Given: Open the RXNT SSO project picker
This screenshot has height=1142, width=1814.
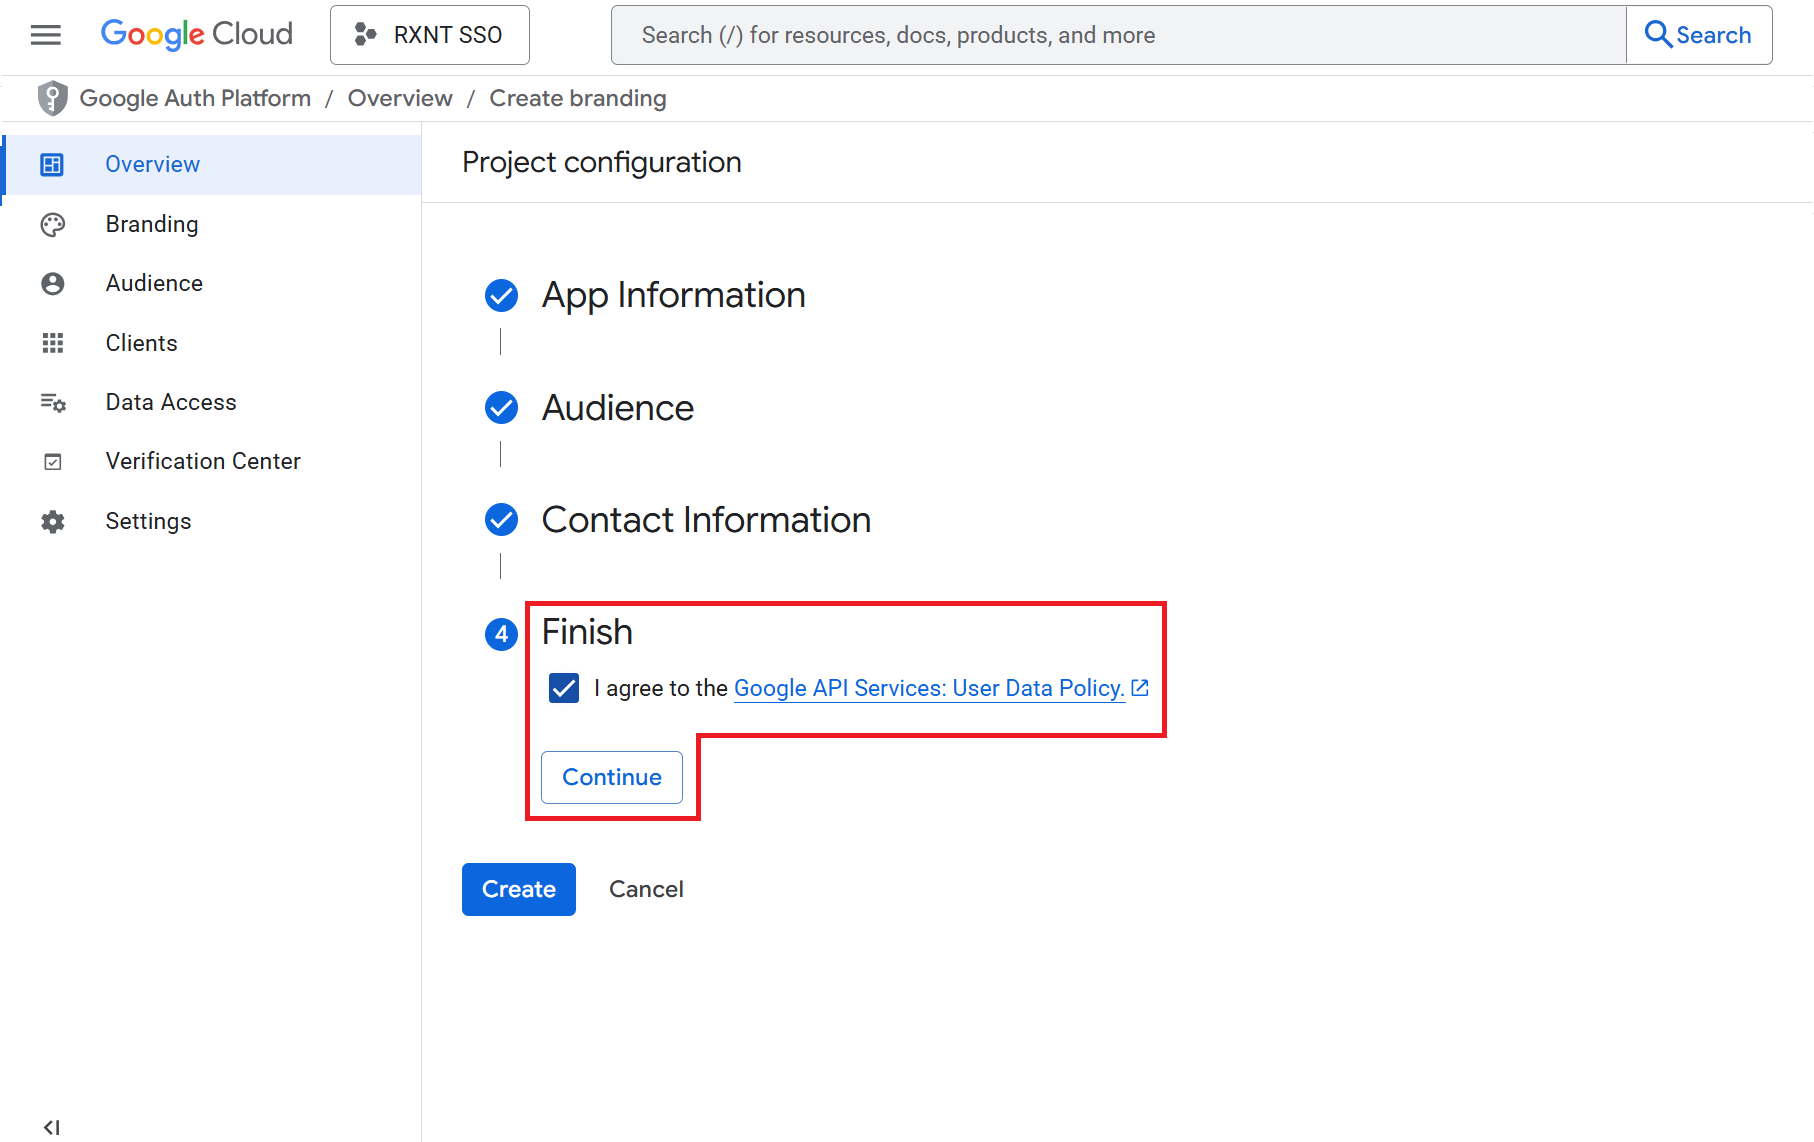Looking at the screenshot, I should pyautogui.click(x=429, y=35).
